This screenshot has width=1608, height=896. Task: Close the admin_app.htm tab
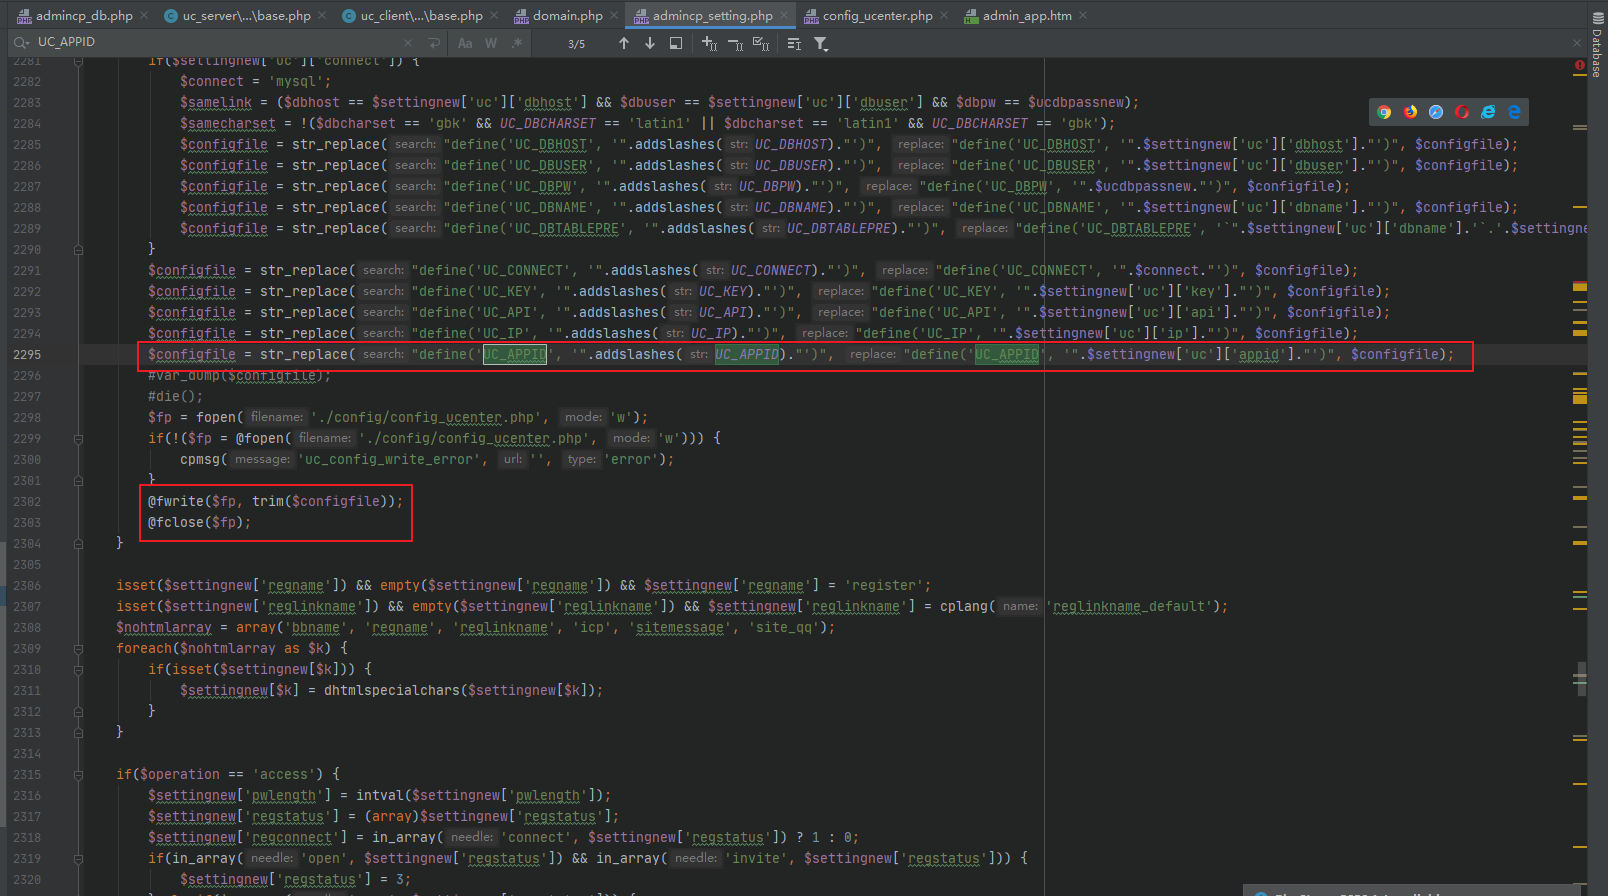click(x=1083, y=15)
